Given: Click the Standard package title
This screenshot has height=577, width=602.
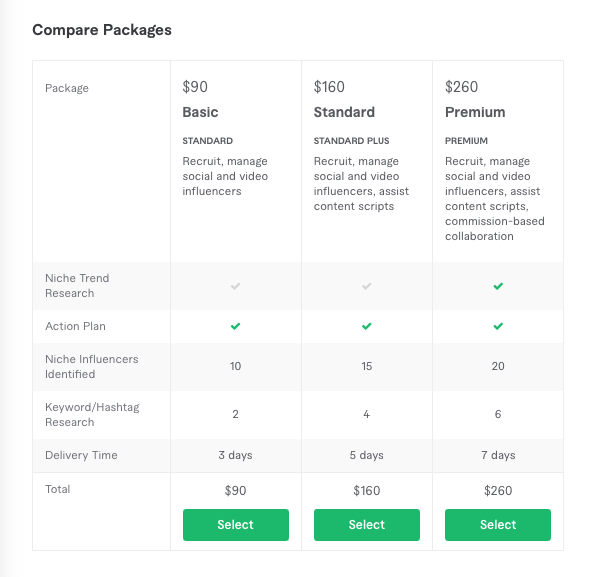Looking at the screenshot, I should 344,112.
